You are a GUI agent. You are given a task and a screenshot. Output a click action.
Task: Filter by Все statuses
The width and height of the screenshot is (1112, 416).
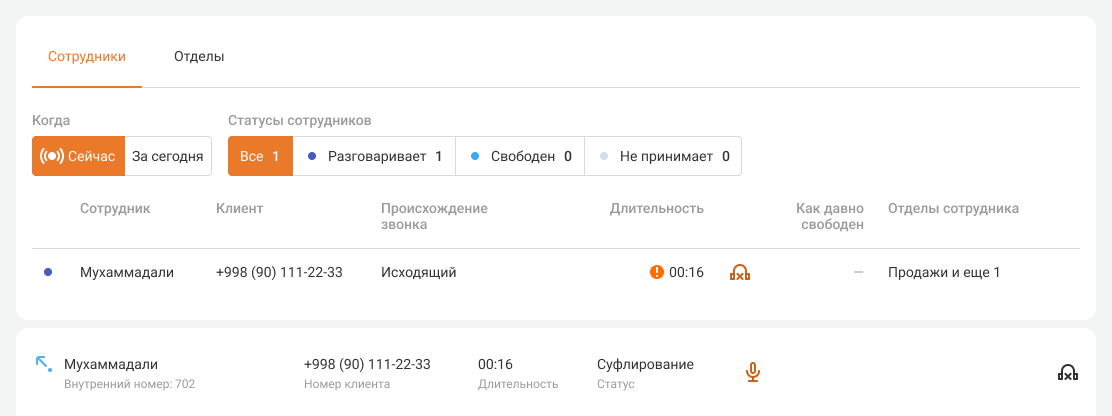point(260,156)
